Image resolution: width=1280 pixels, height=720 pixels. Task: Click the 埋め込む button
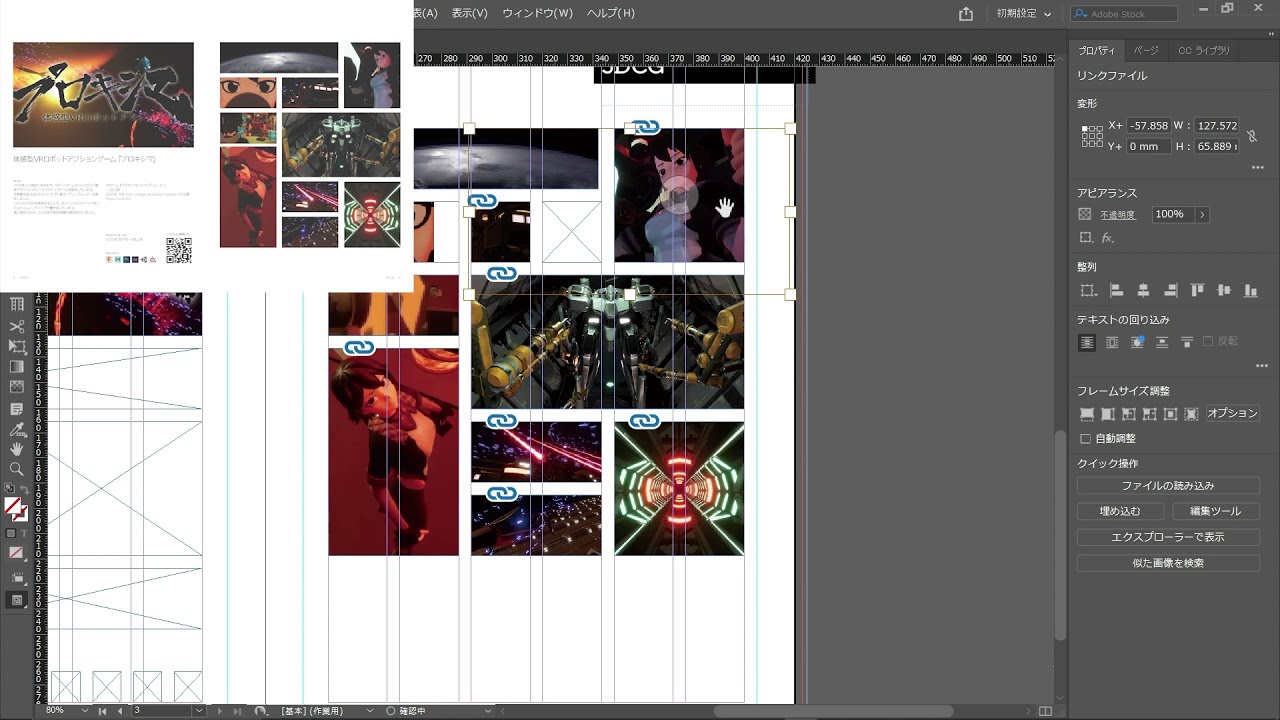click(x=1120, y=511)
